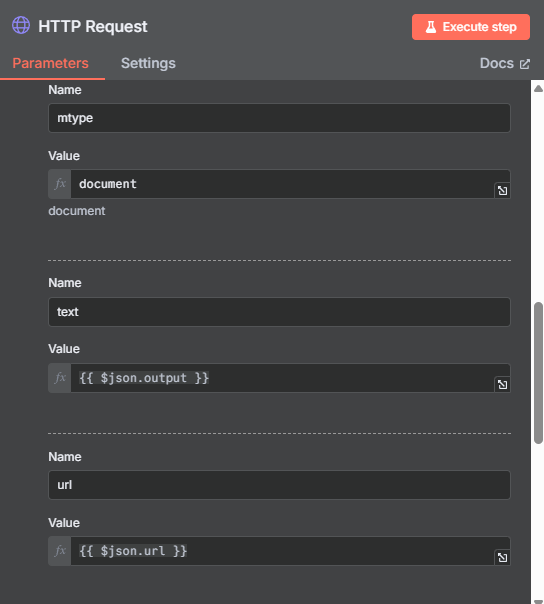Click the HTTP Request globe icon
The width and height of the screenshot is (544, 604).
click(21, 25)
